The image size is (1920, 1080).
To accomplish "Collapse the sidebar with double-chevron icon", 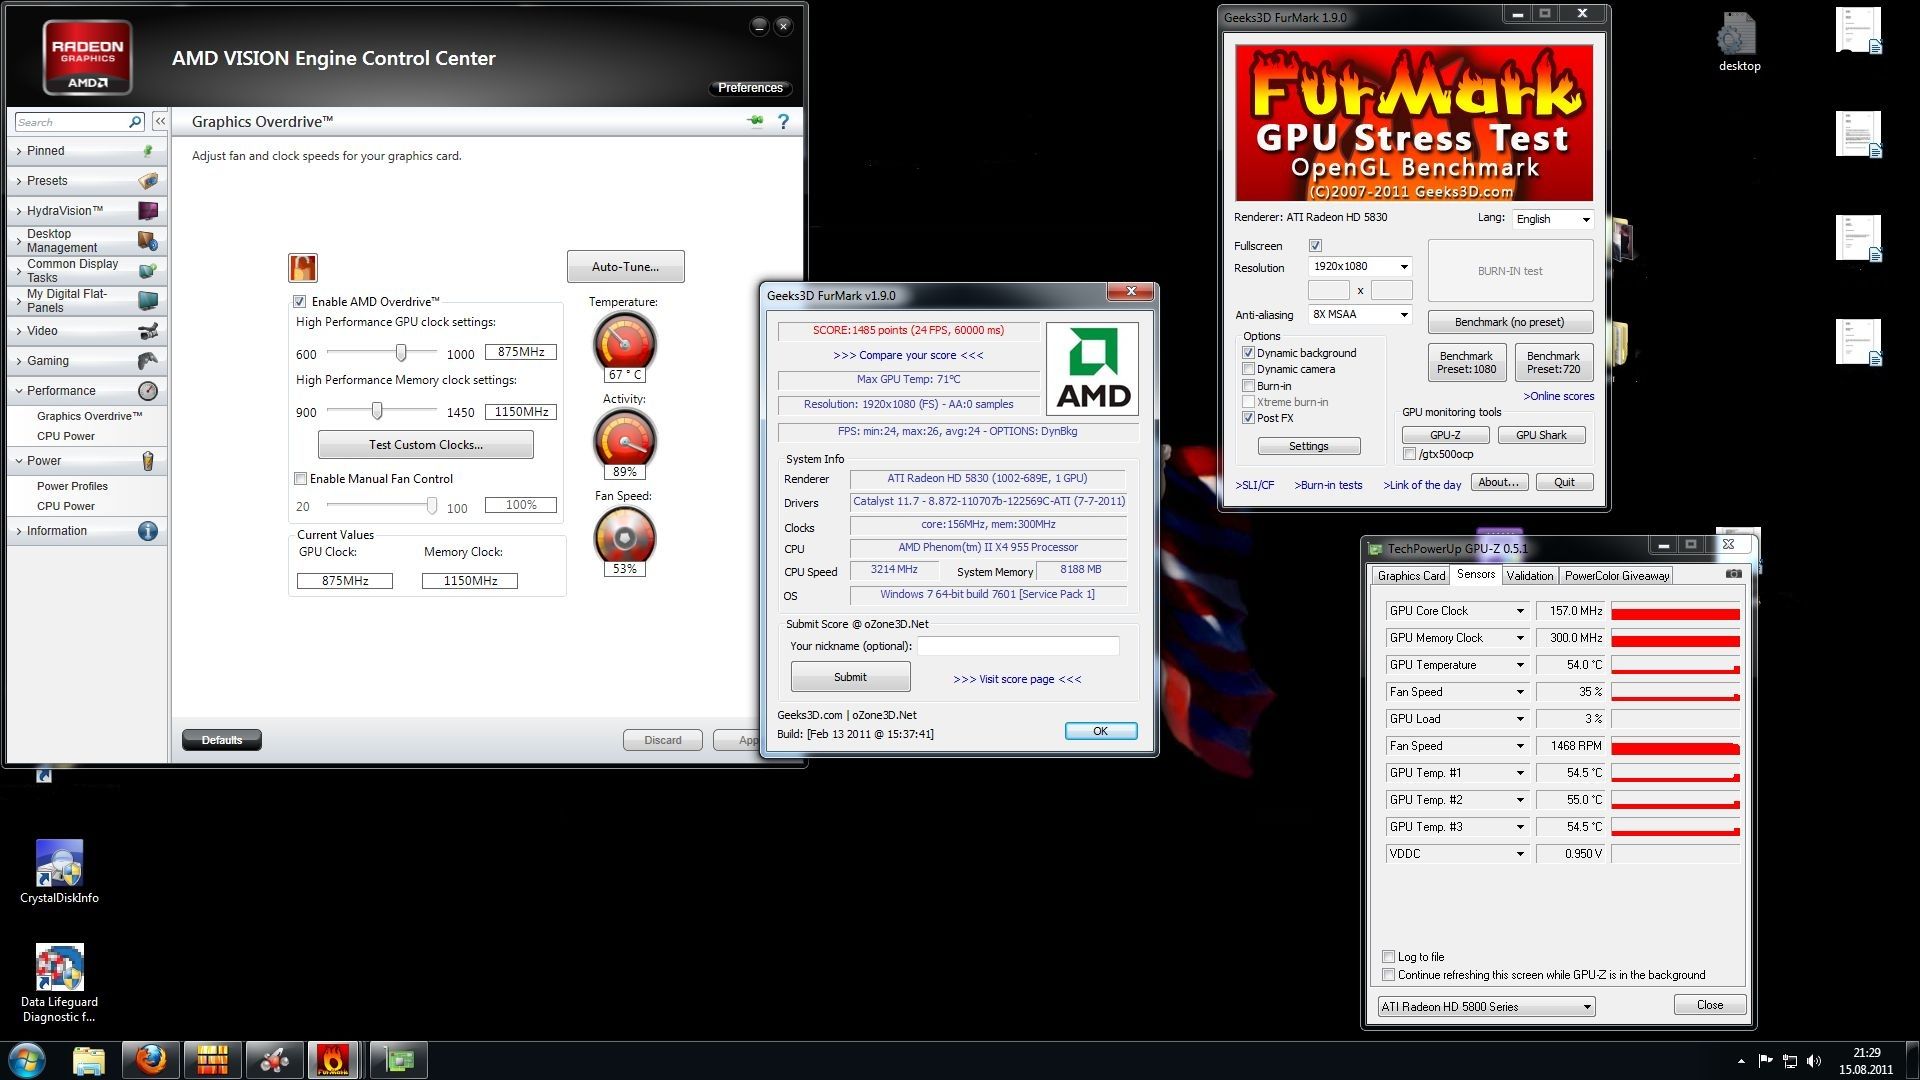I will point(160,121).
